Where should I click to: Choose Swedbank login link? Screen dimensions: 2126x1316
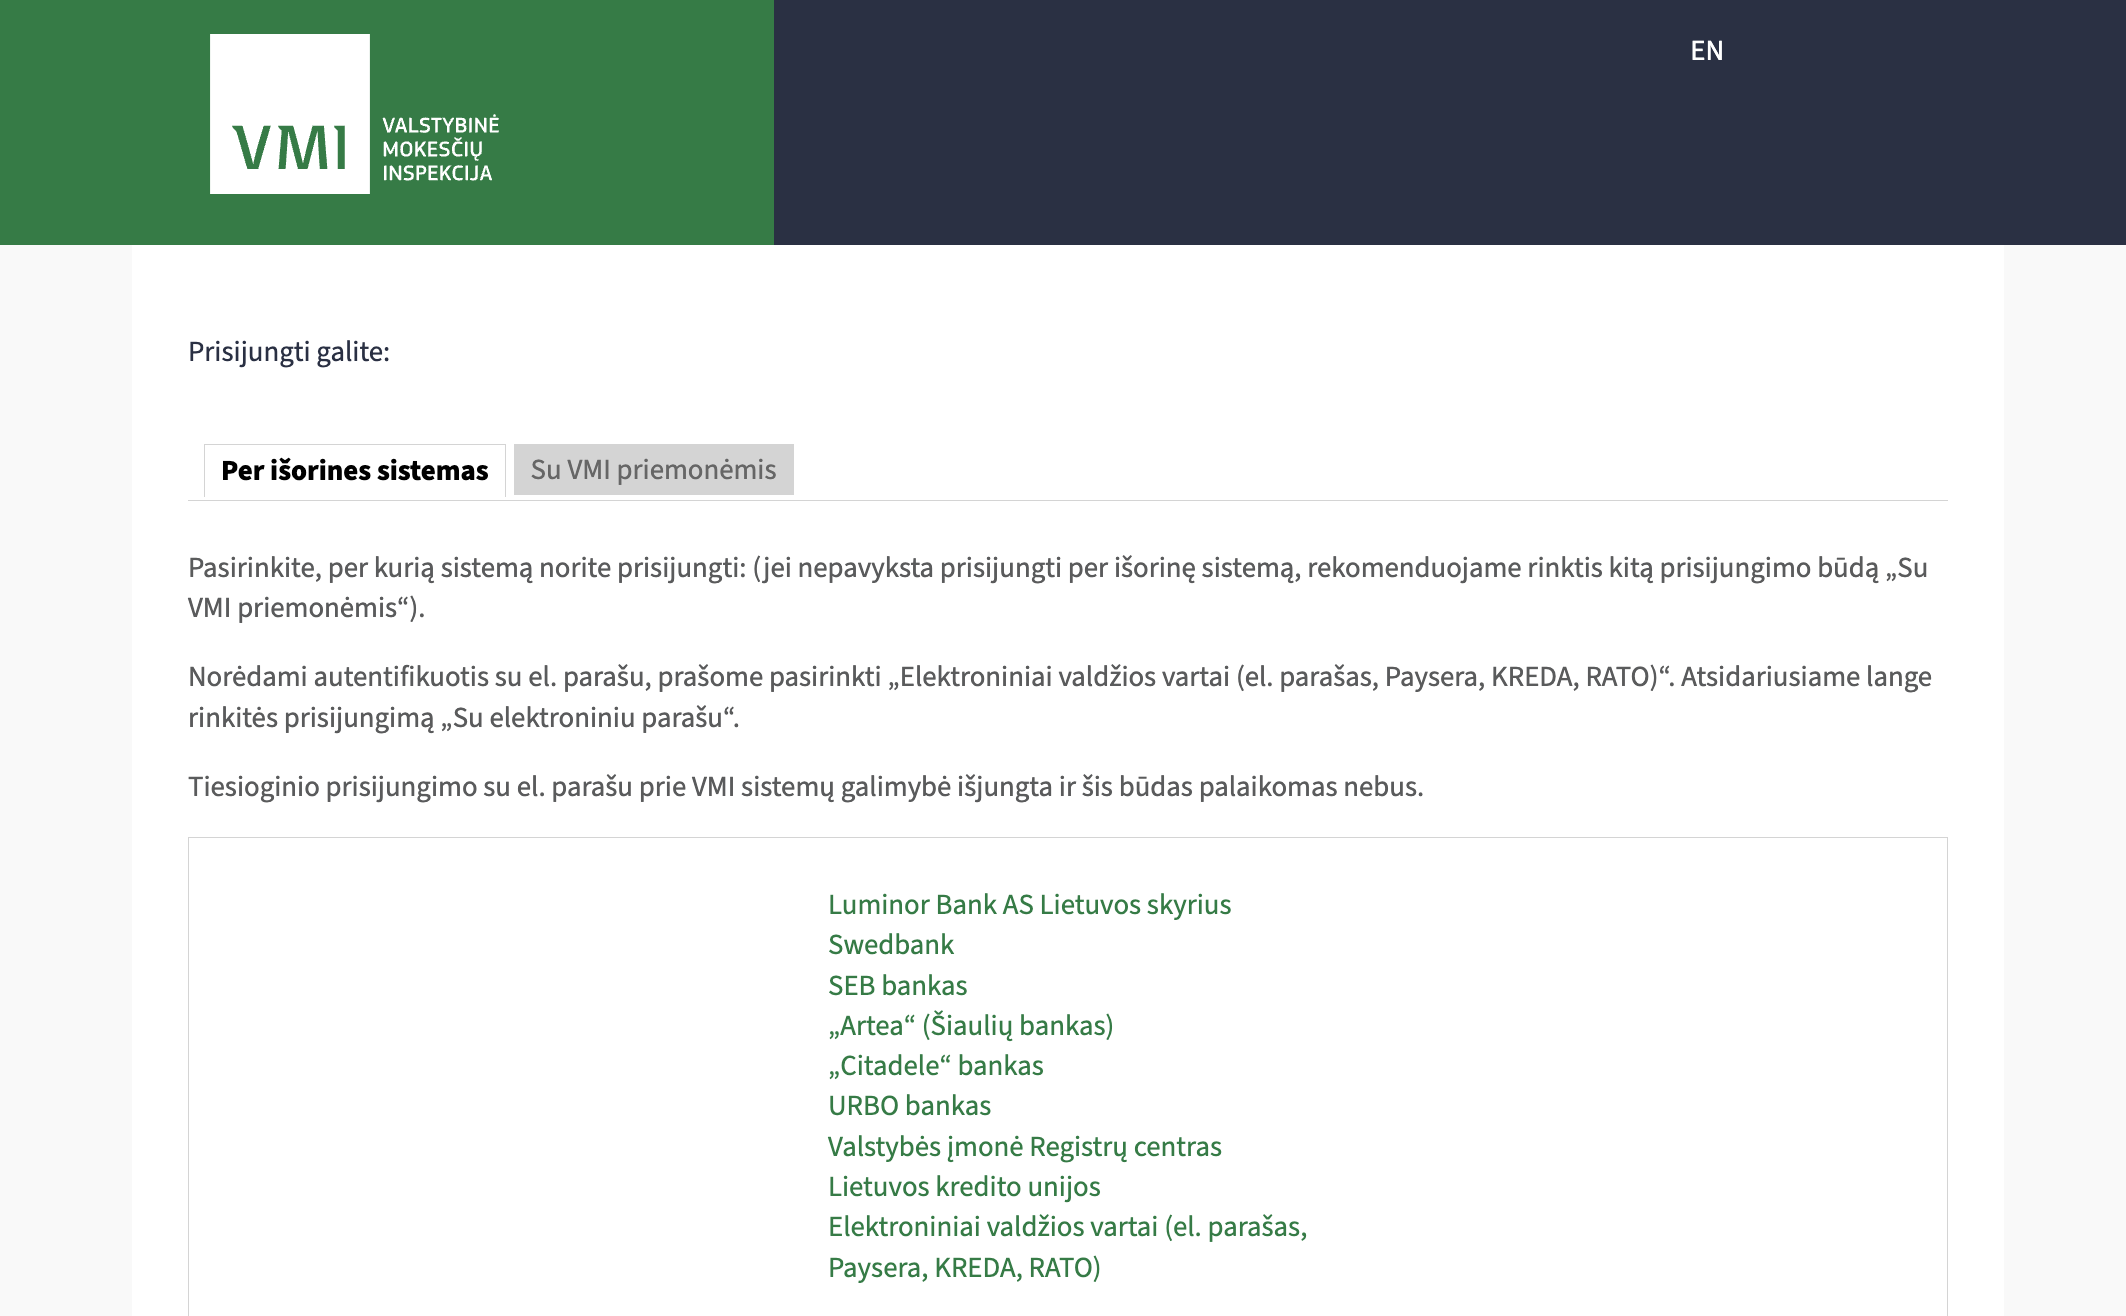[x=890, y=945]
